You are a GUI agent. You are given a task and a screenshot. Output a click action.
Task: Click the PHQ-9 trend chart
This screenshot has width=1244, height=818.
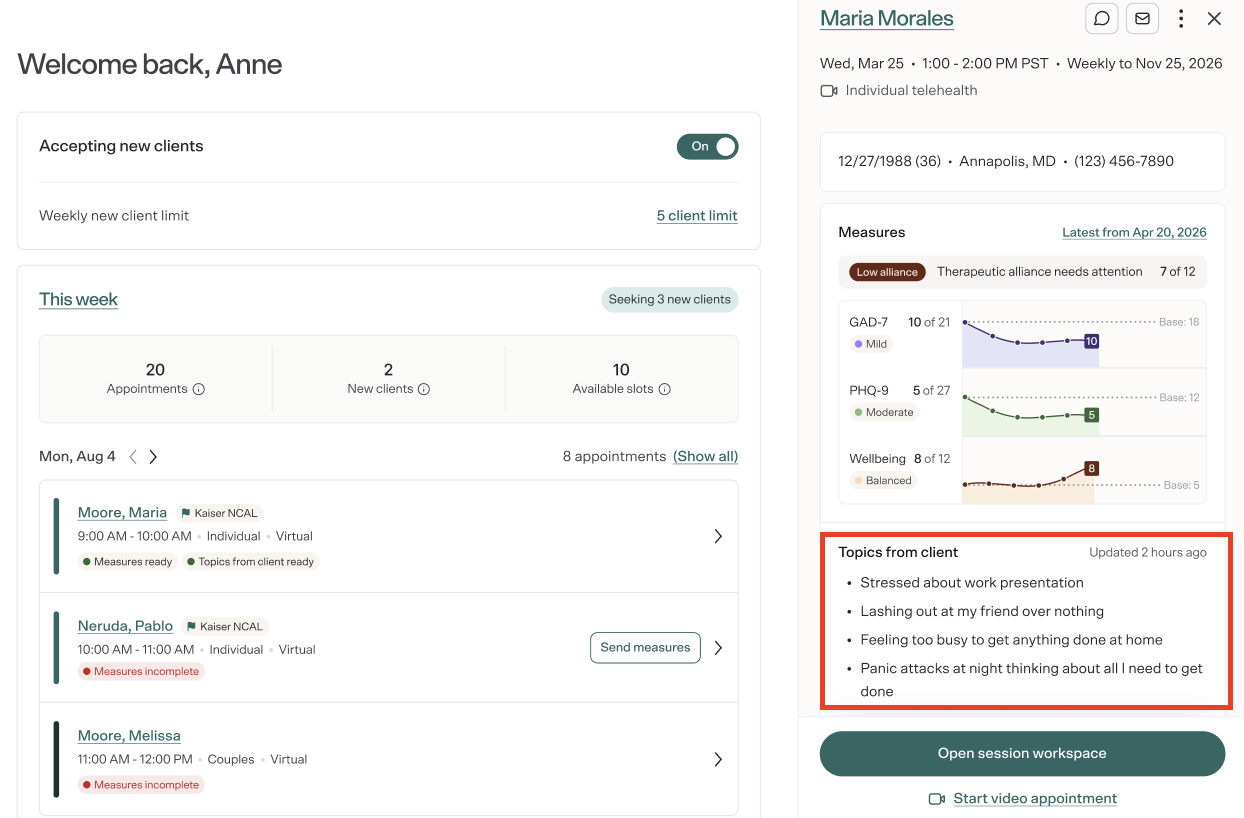tap(1083, 403)
